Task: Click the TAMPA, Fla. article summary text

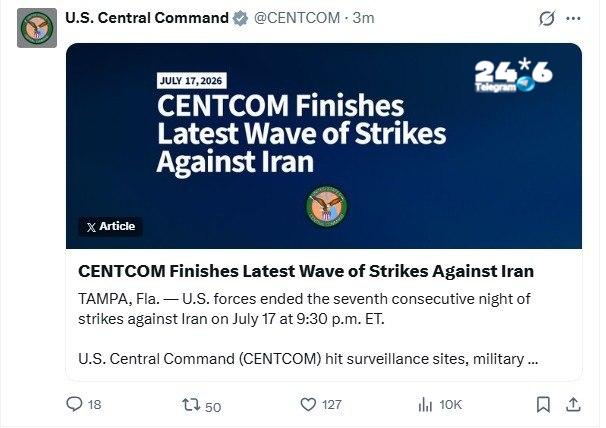Action: coord(304,309)
